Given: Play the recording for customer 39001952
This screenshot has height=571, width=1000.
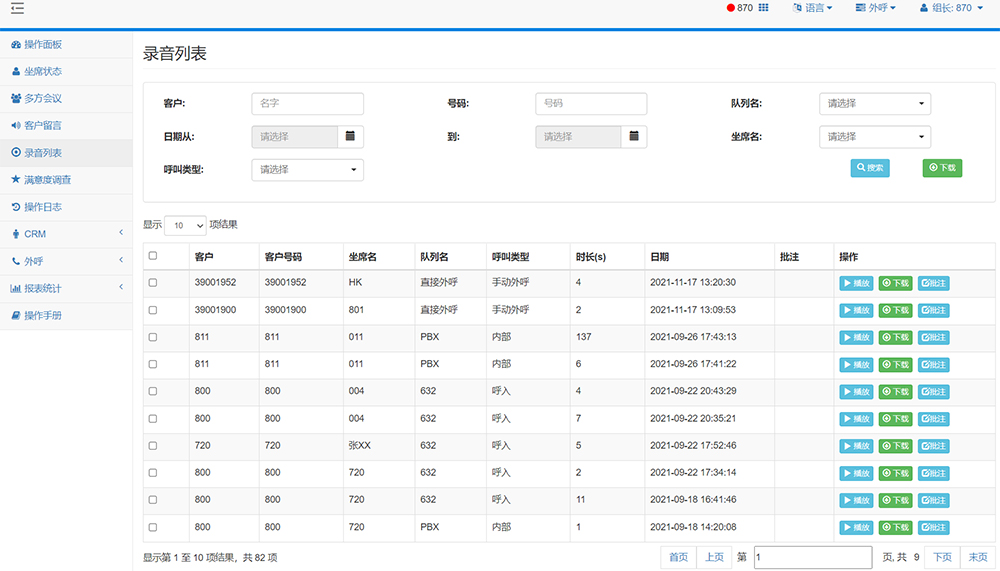Looking at the screenshot, I should coord(856,283).
